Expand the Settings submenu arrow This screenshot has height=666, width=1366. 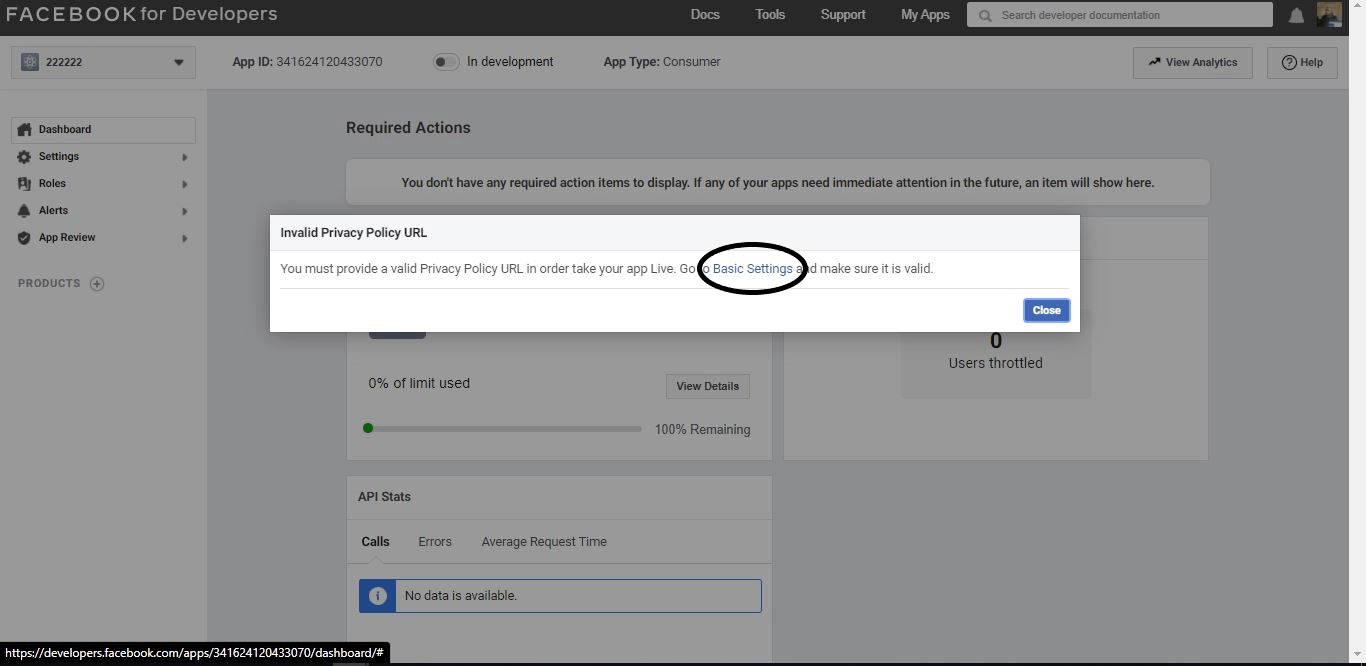(185, 157)
